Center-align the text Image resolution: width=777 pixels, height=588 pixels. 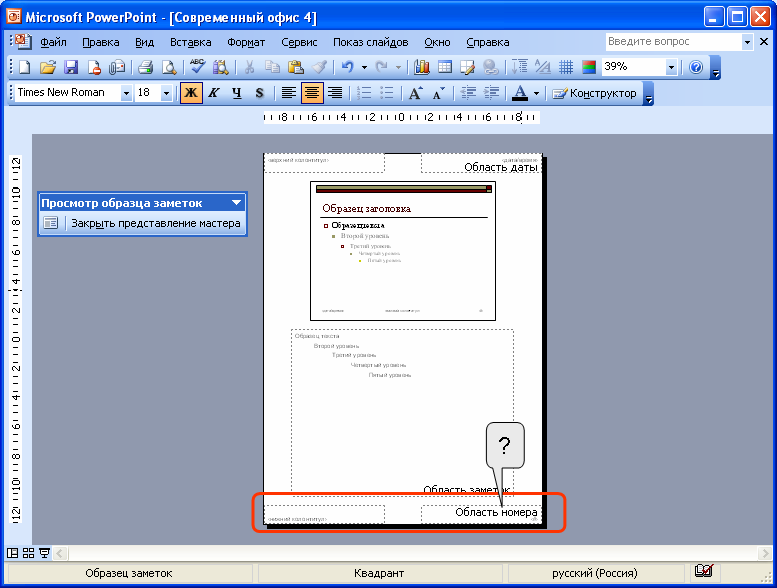click(x=312, y=93)
